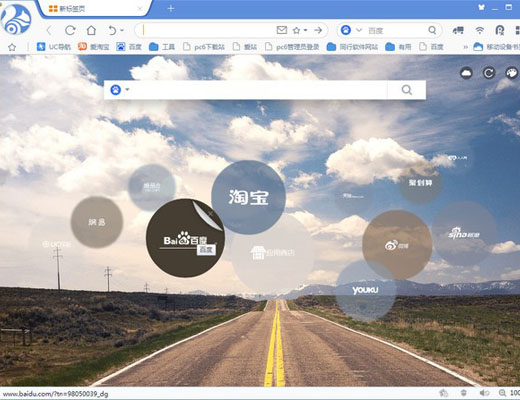Click the skin shirt icon in the title bar
Image resolution: width=520 pixels, height=400 pixels.
481,7
